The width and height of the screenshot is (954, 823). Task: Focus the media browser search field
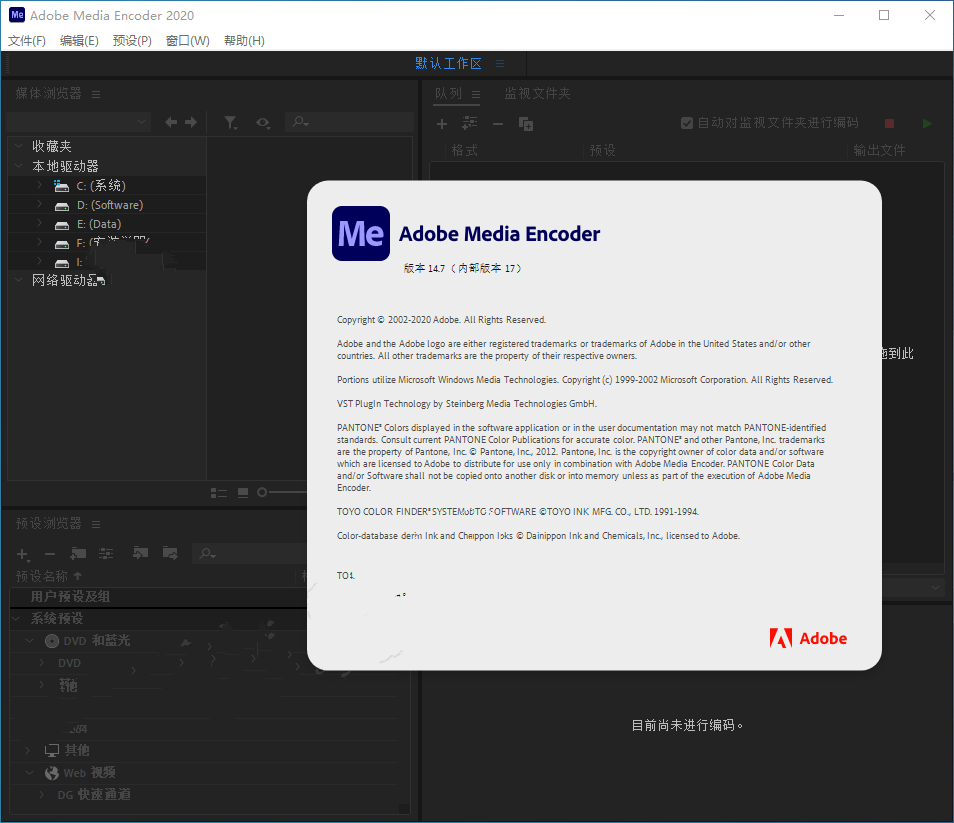click(x=350, y=122)
